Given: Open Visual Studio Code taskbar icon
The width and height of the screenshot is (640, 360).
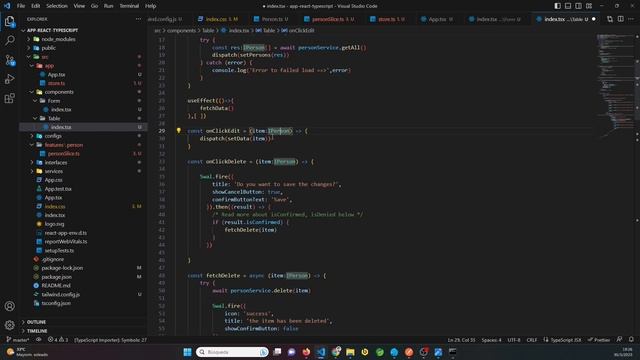Looking at the screenshot, I should [x=321, y=352].
